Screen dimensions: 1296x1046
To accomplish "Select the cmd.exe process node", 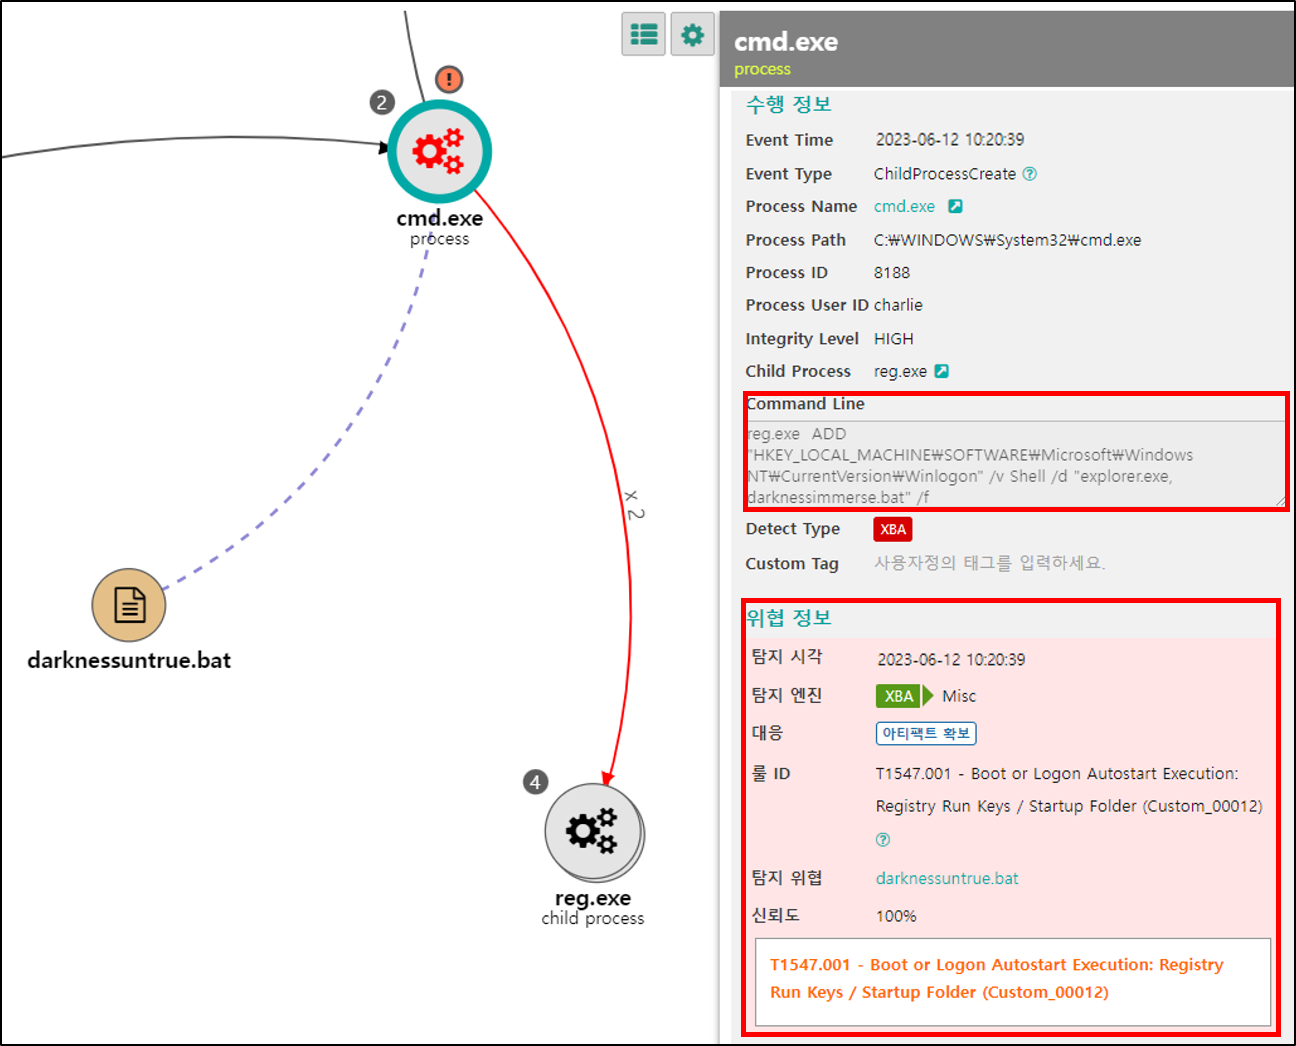I will click(x=439, y=152).
